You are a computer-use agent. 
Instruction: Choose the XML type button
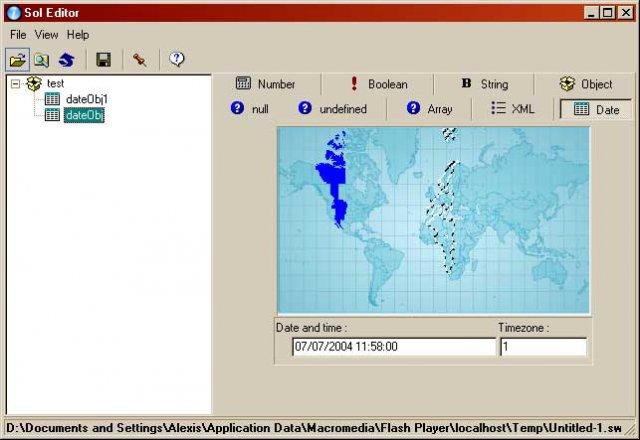click(513, 109)
